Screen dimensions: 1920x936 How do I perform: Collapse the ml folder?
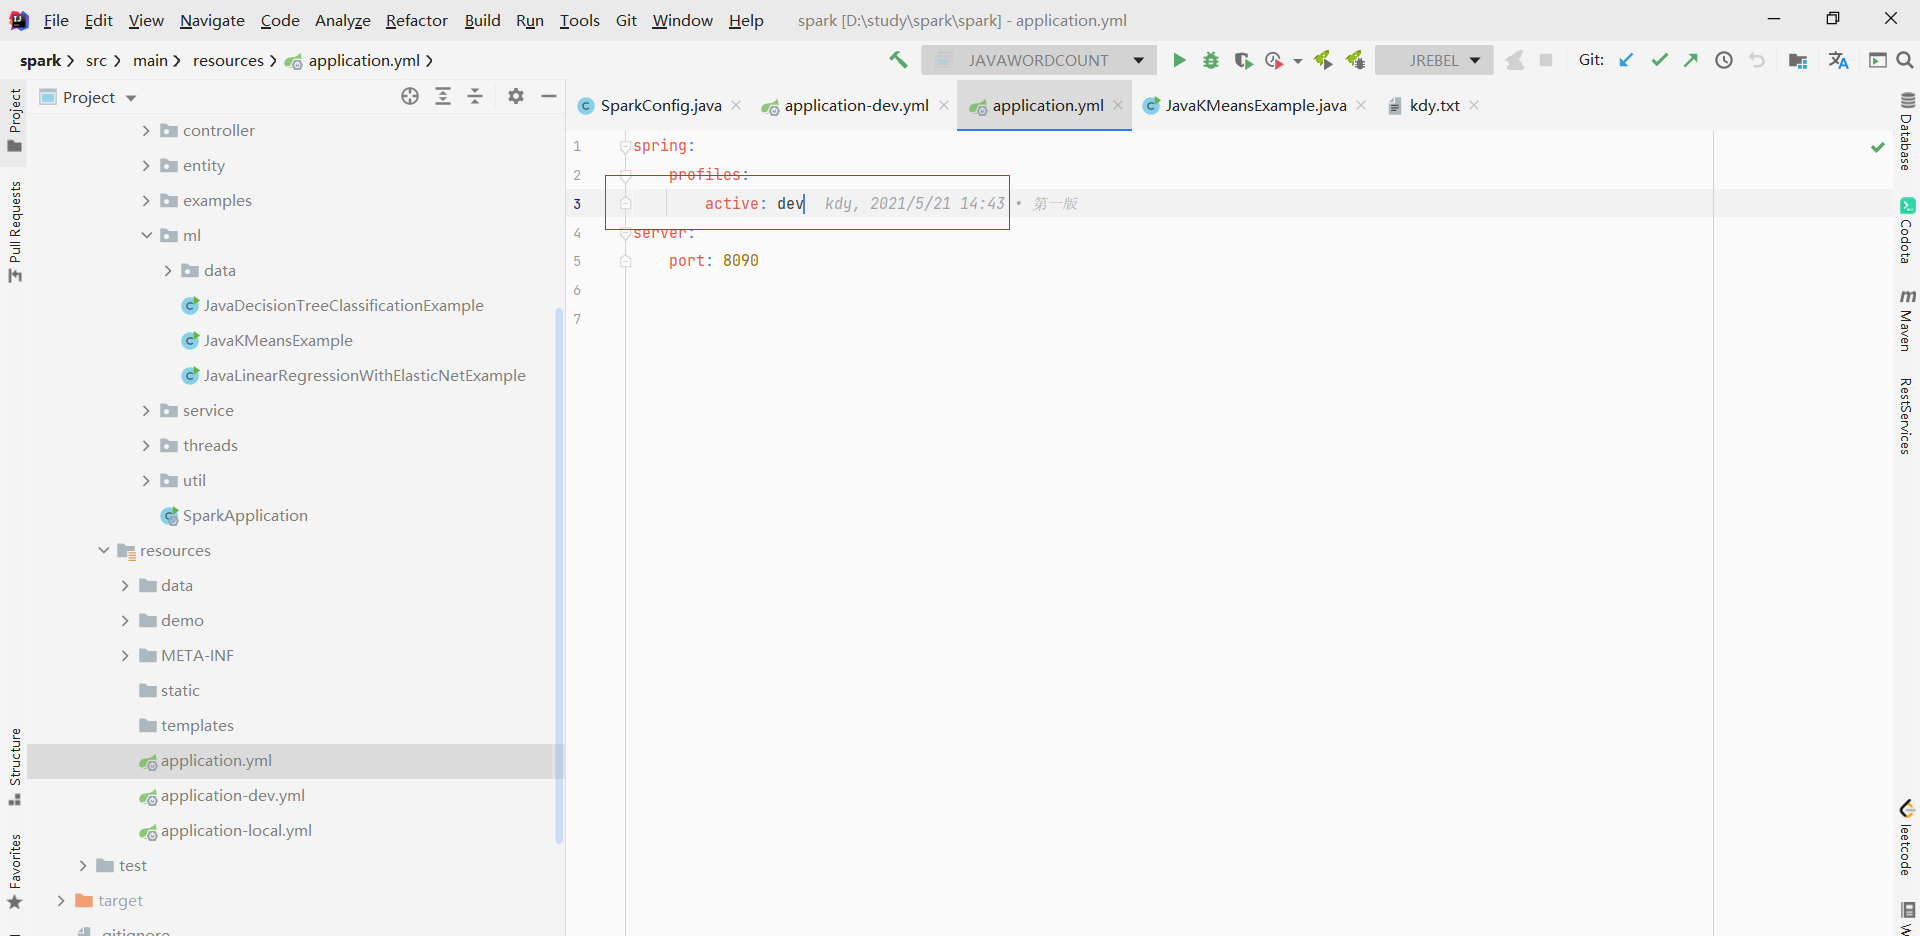point(146,236)
